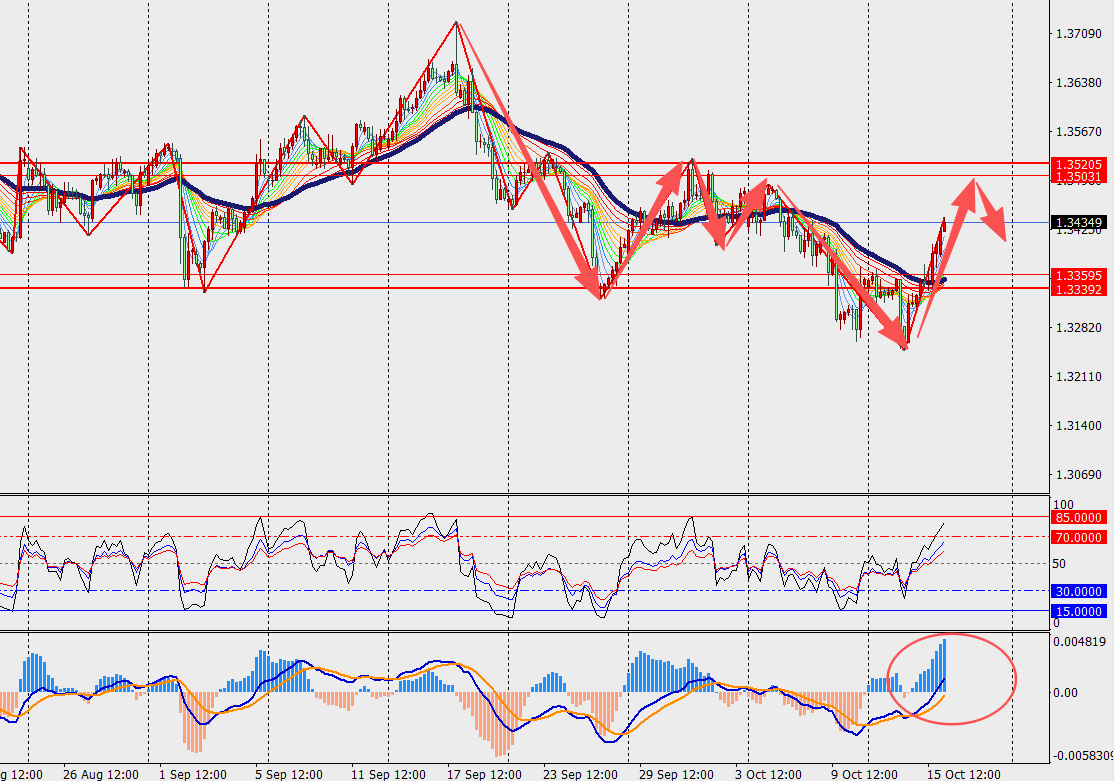Click the 1.33392 support level label
The width and height of the screenshot is (1114, 781).
(1078, 289)
